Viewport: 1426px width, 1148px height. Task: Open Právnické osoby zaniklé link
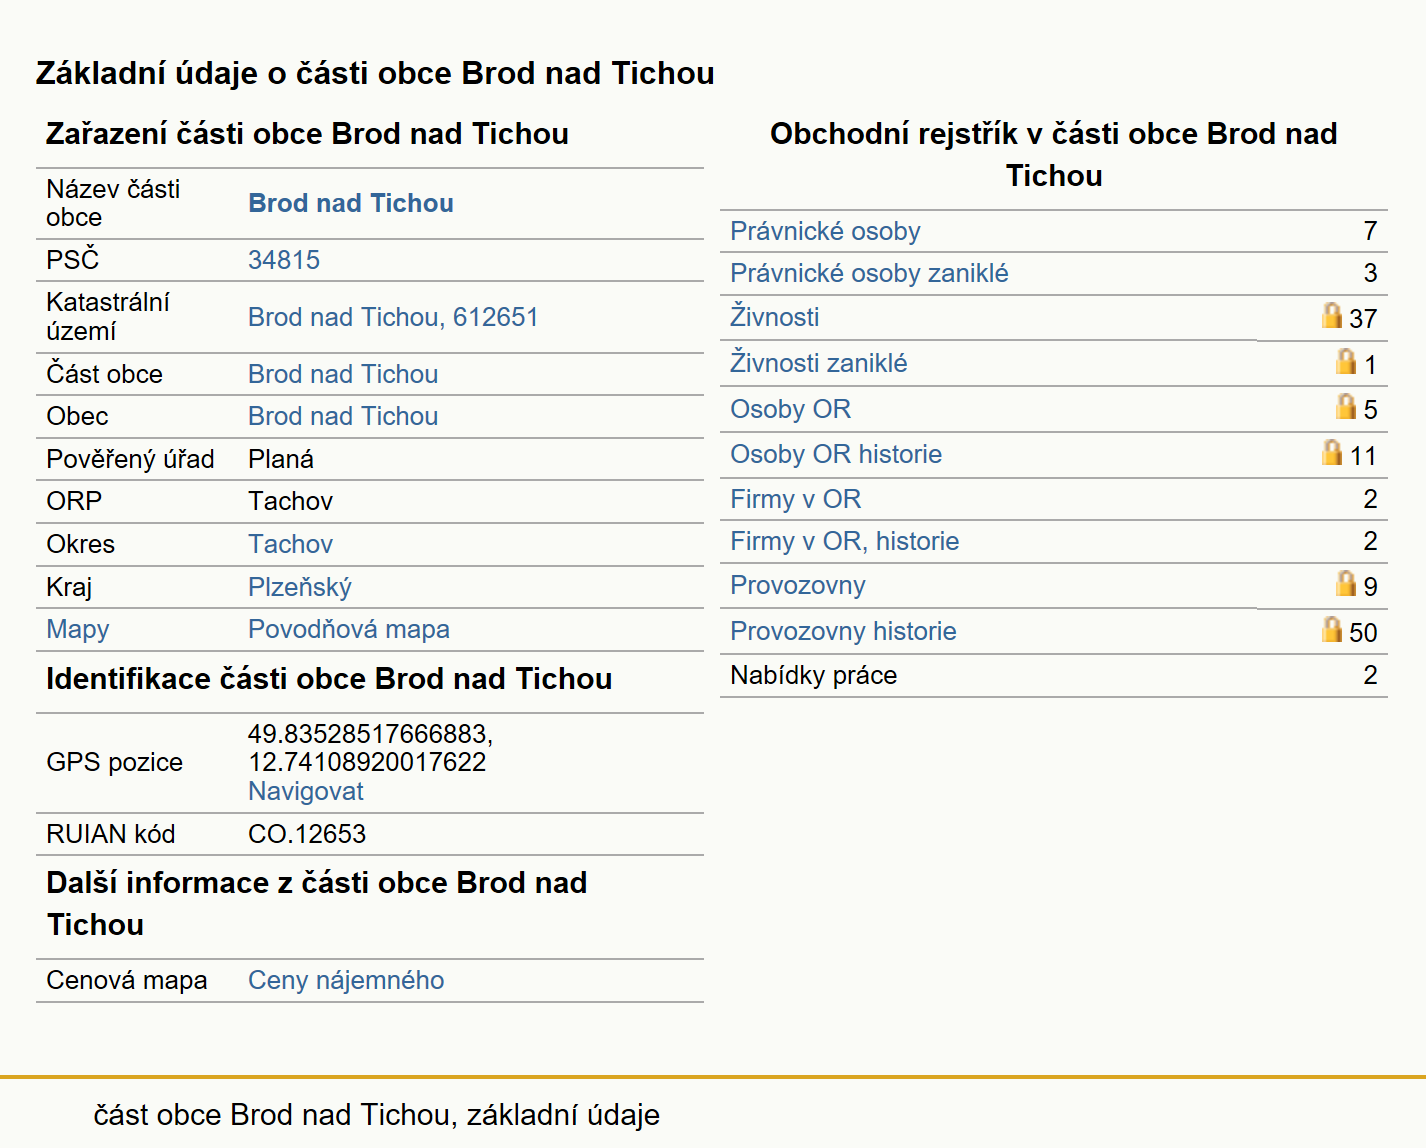tap(869, 273)
